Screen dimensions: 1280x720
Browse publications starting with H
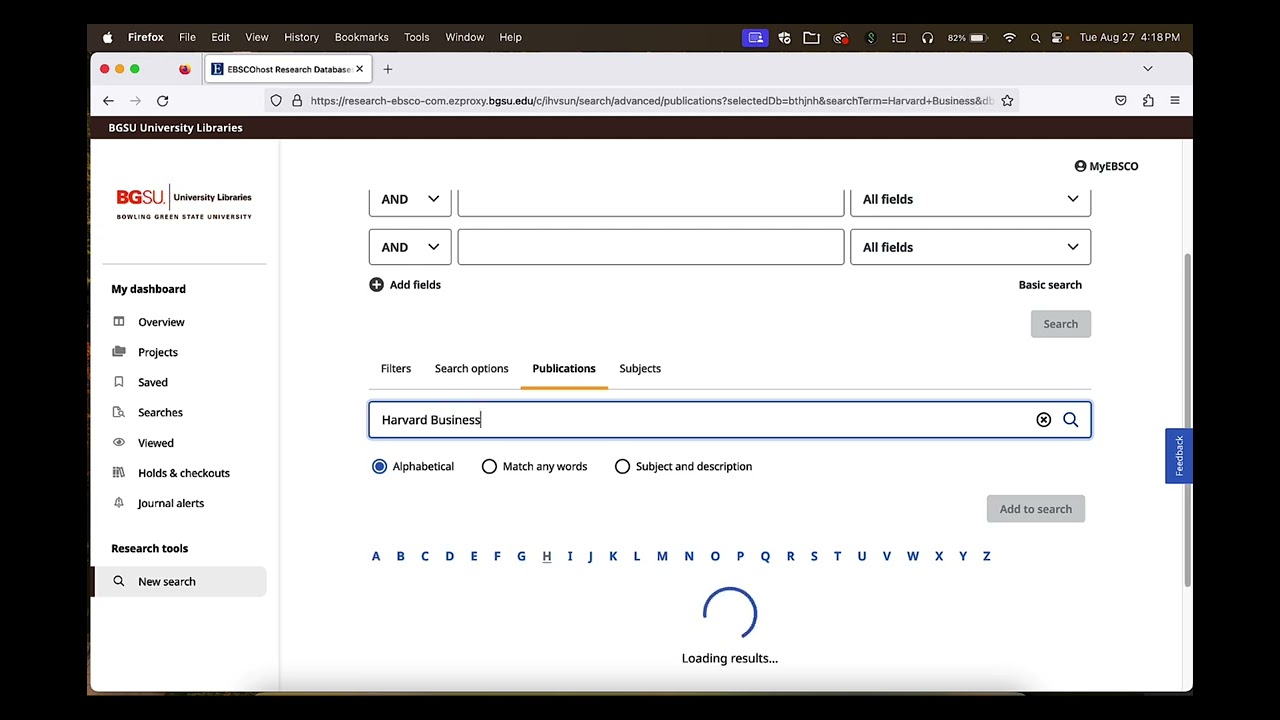(547, 556)
